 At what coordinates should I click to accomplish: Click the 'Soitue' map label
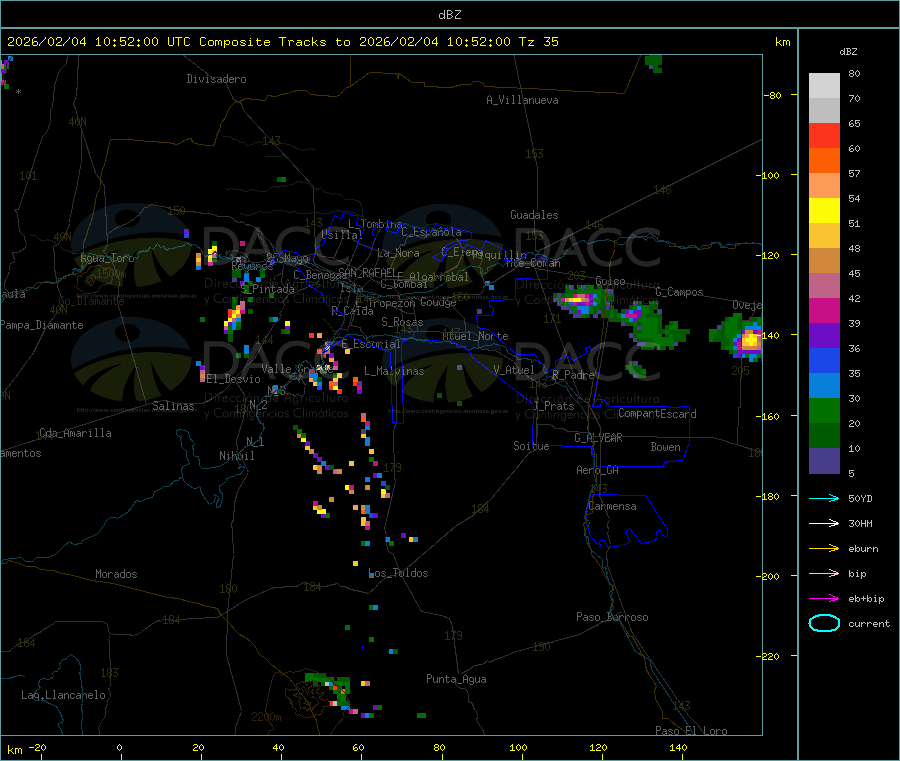click(x=531, y=446)
